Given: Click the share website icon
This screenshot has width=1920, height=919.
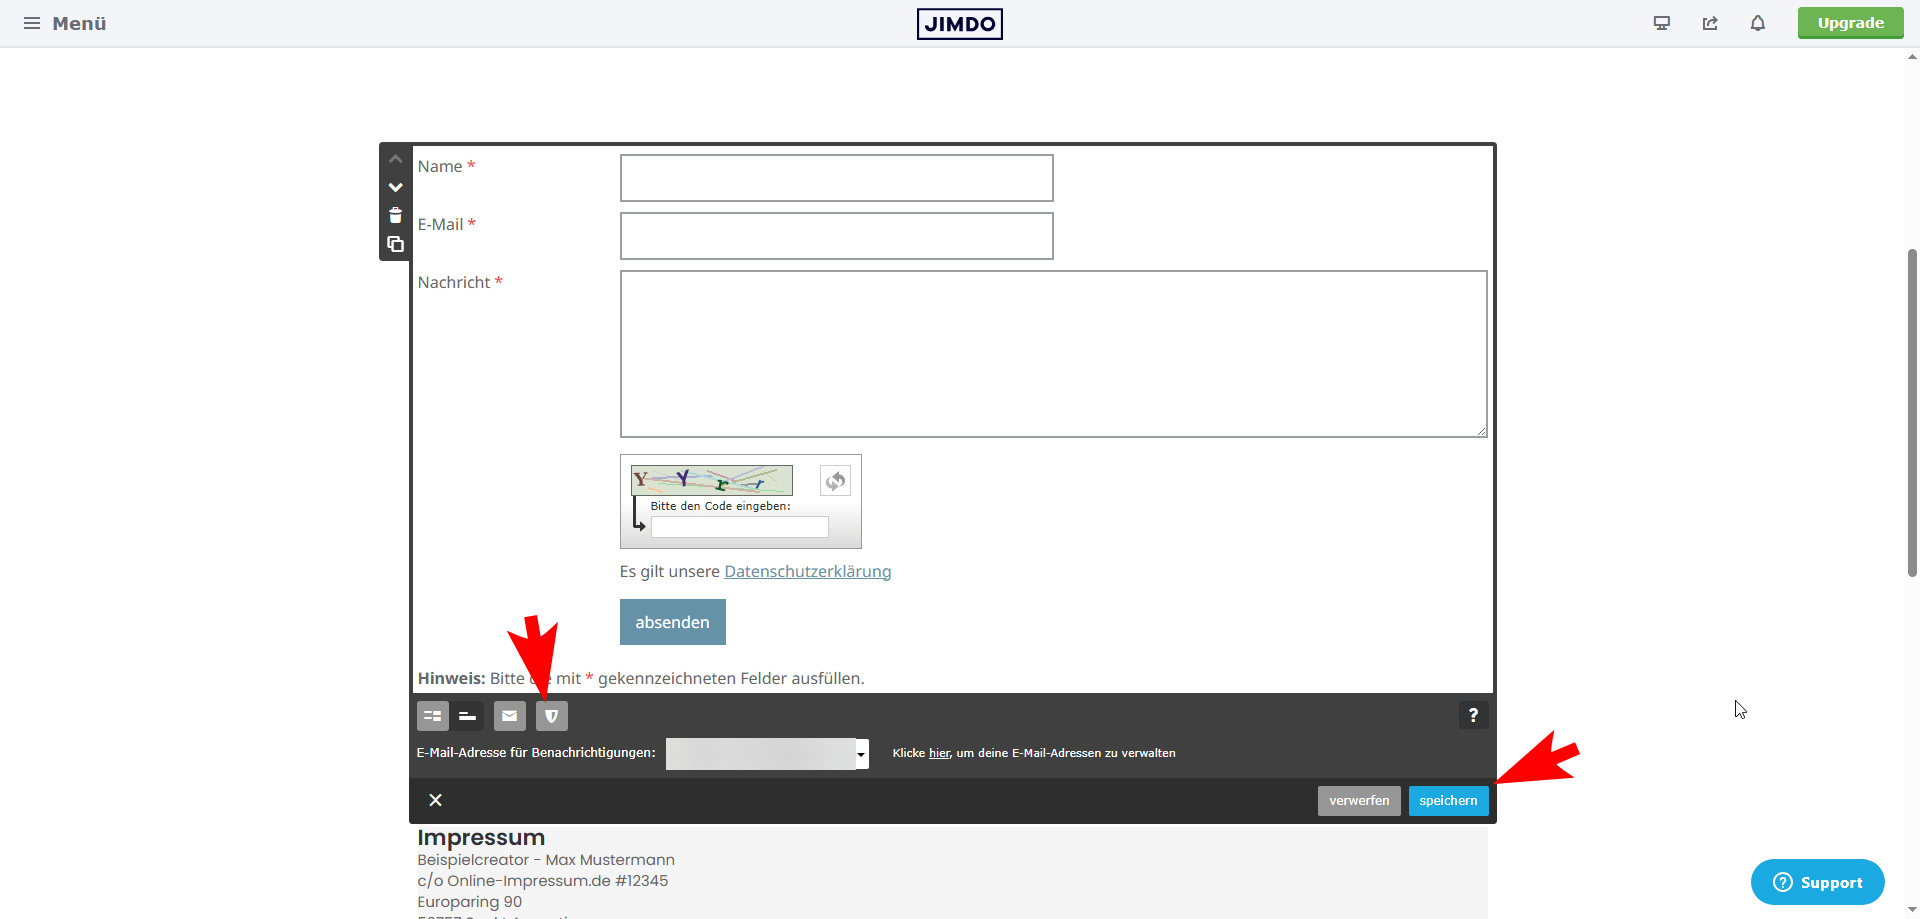Looking at the screenshot, I should 1710,23.
